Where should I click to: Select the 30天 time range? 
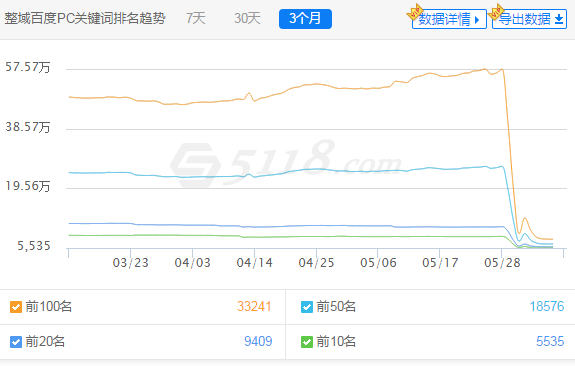tap(247, 18)
